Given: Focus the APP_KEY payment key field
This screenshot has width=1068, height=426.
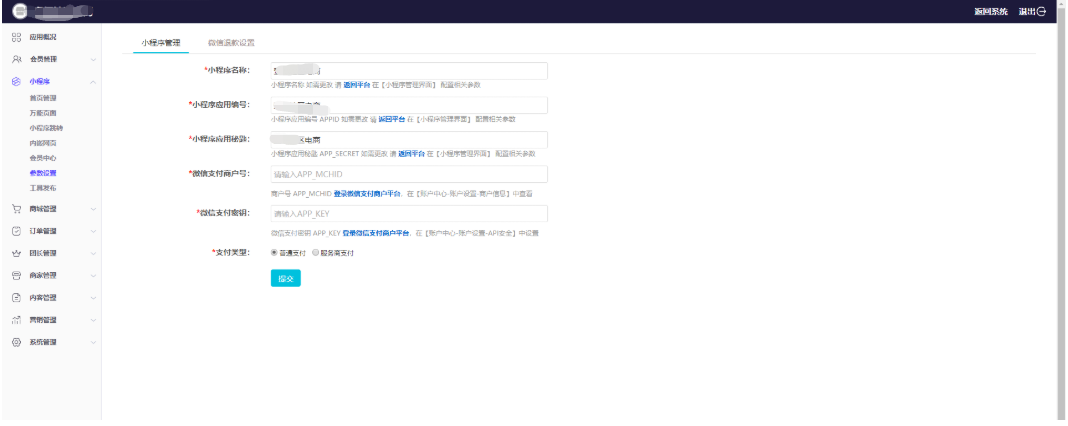Looking at the screenshot, I should [409, 213].
